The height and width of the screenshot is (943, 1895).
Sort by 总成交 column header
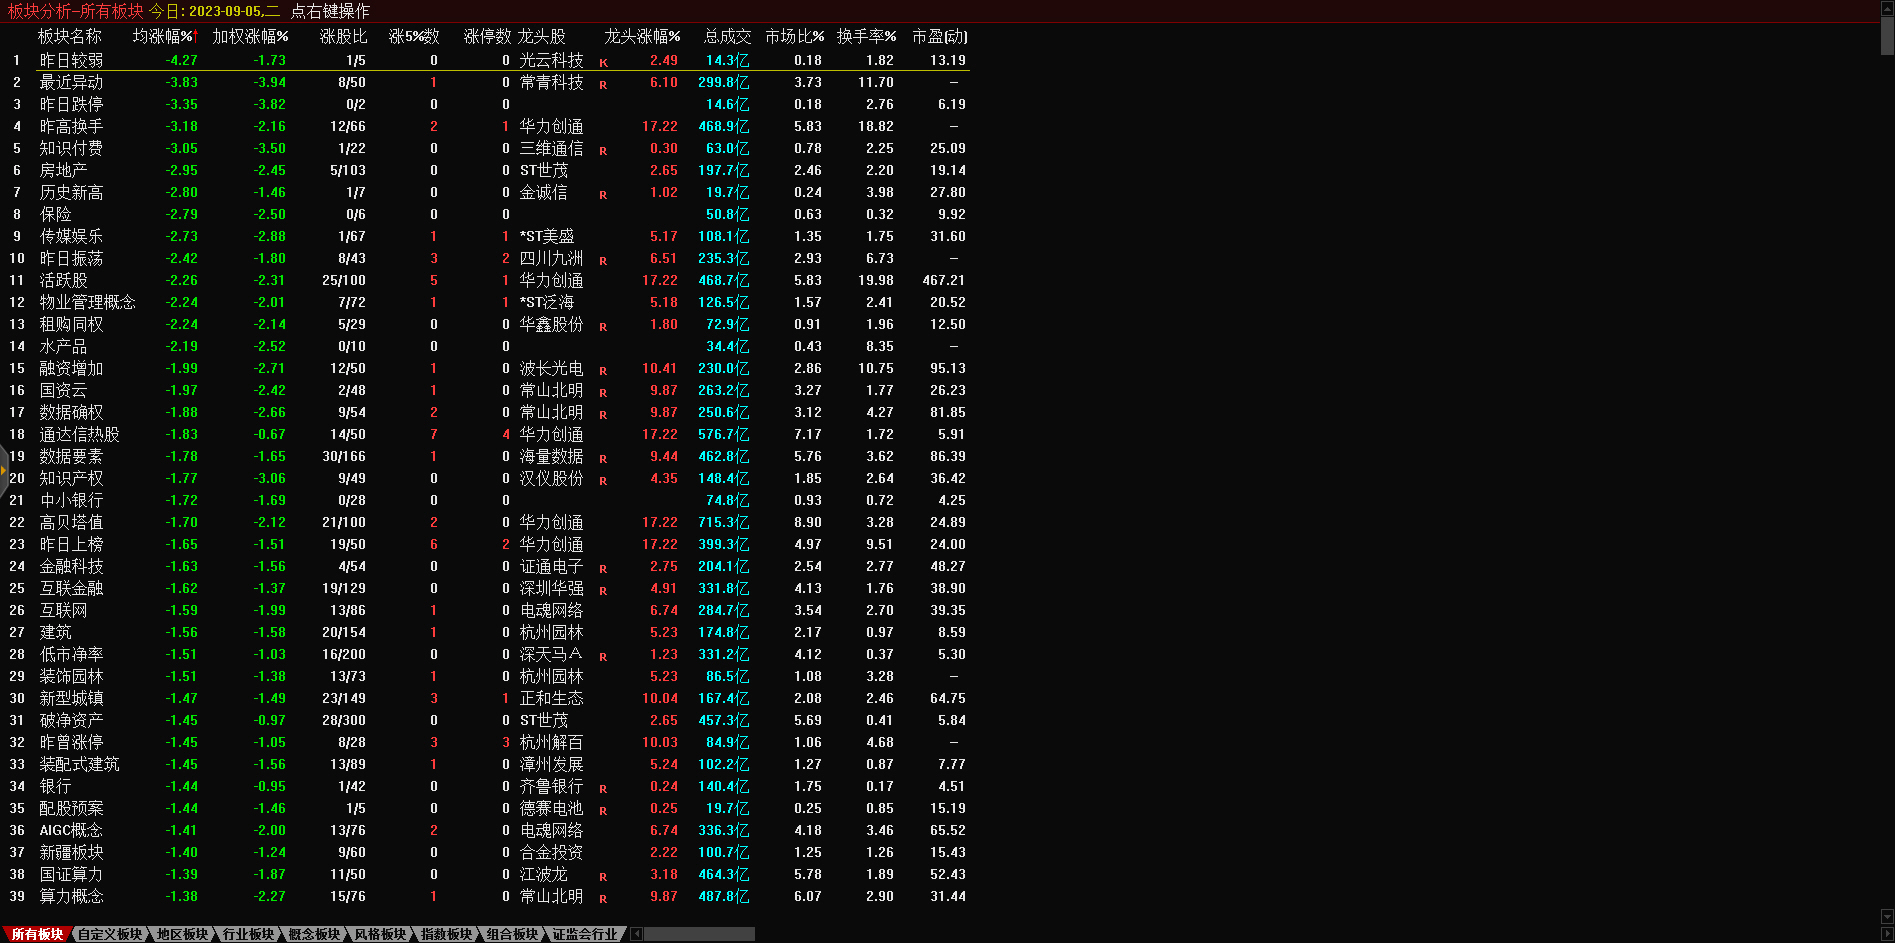pyautogui.click(x=727, y=37)
